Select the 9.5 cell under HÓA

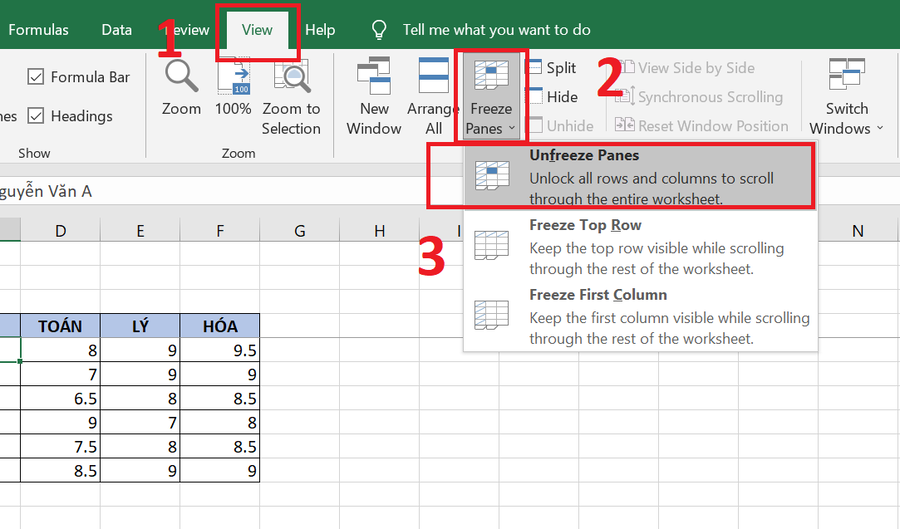220,350
